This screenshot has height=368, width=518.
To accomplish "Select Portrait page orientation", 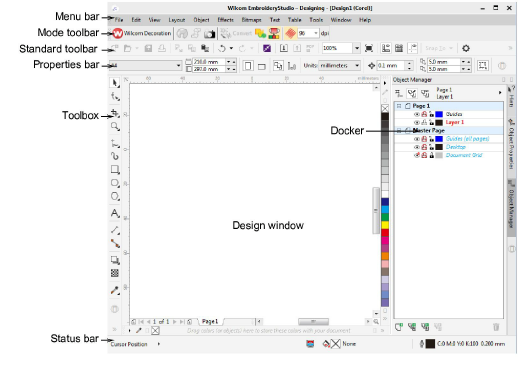I will (x=248, y=66).
